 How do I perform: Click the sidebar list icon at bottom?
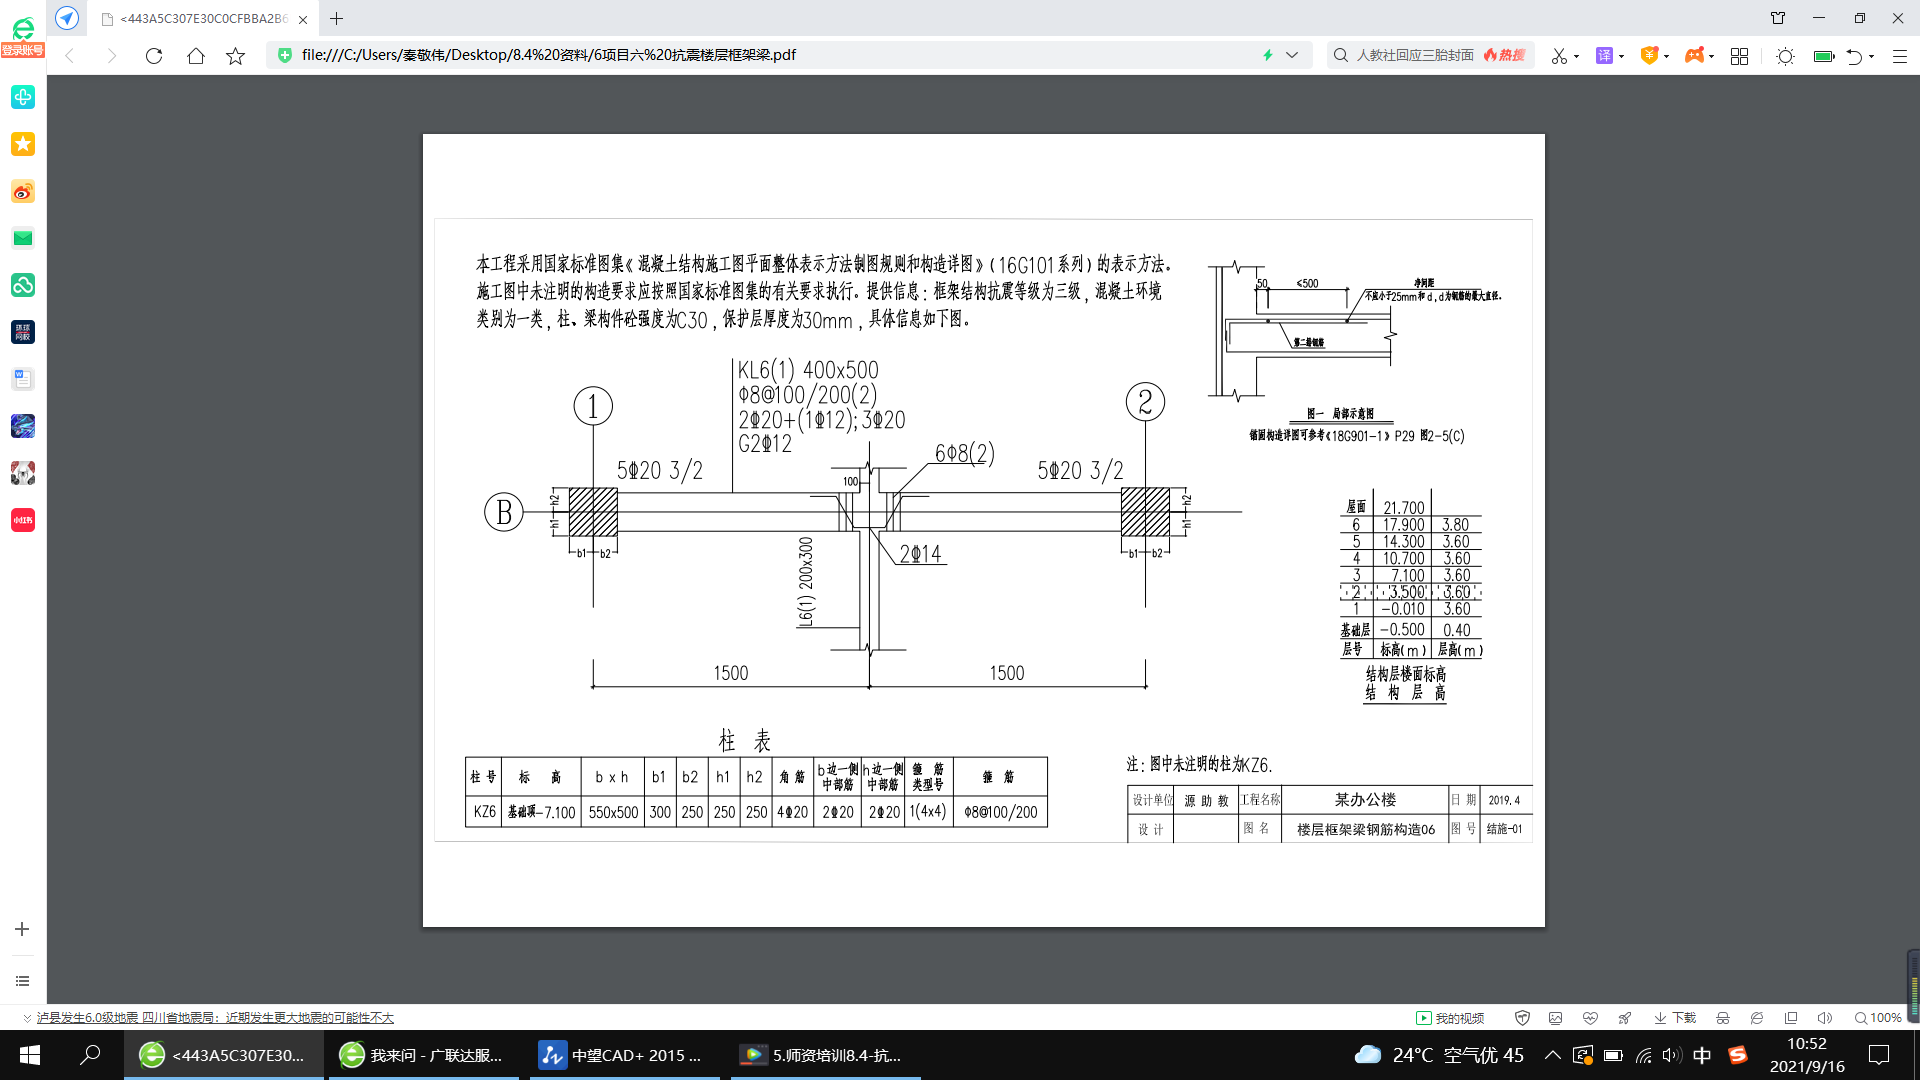22,981
